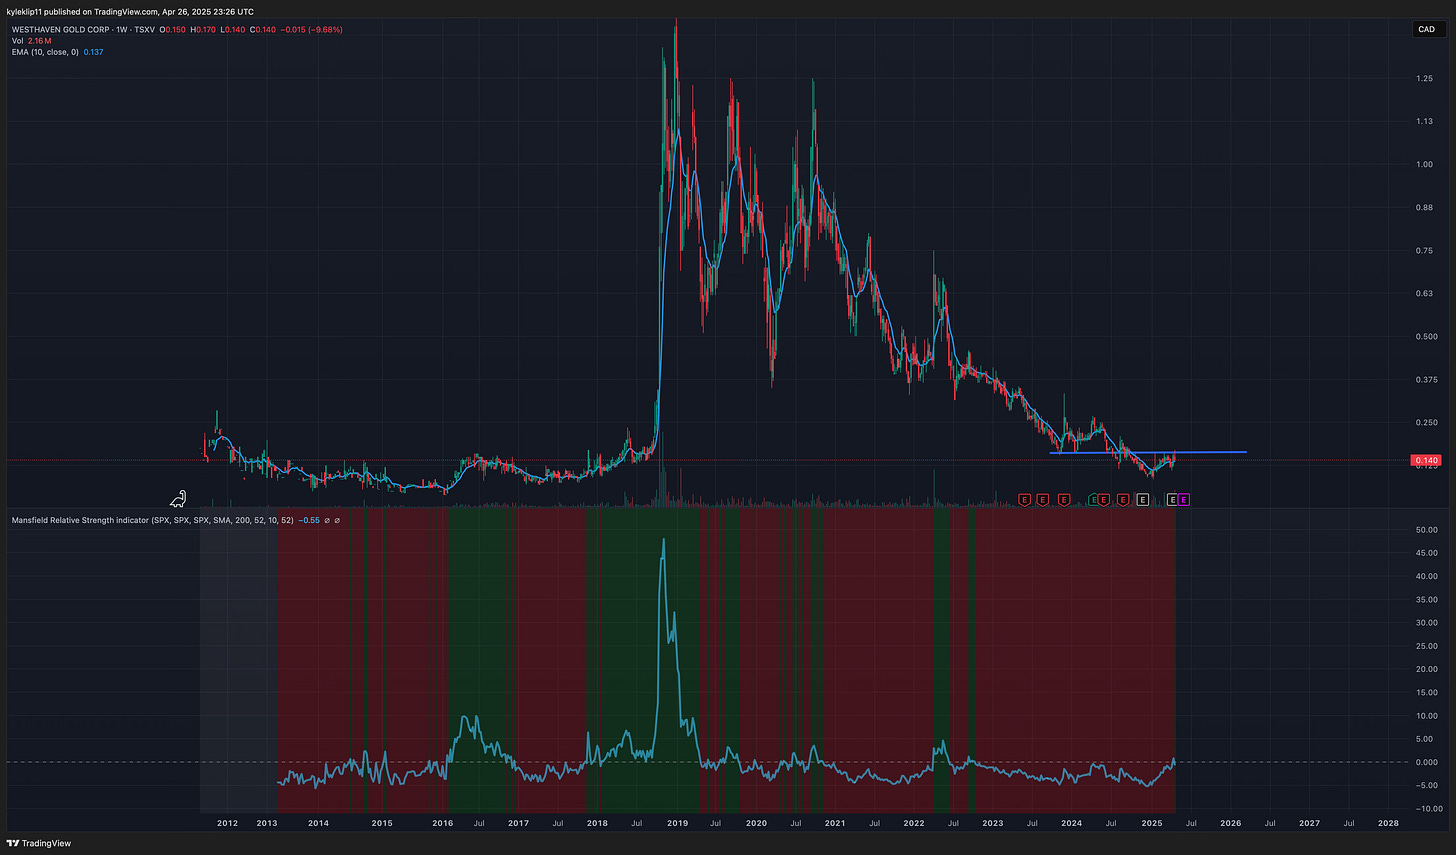The height and width of the screenshot is (855, 1456).
Task: Click the 2021 time axis label
Action: [x=834, y=823]
